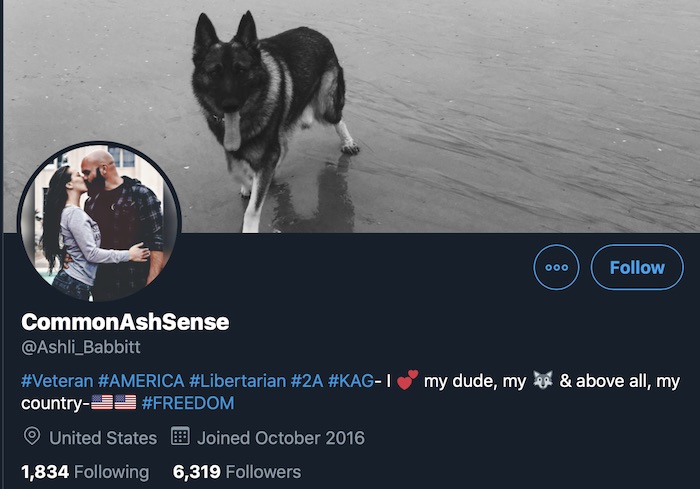Click the location pin icon
The image size is (700, 489).
32,436
